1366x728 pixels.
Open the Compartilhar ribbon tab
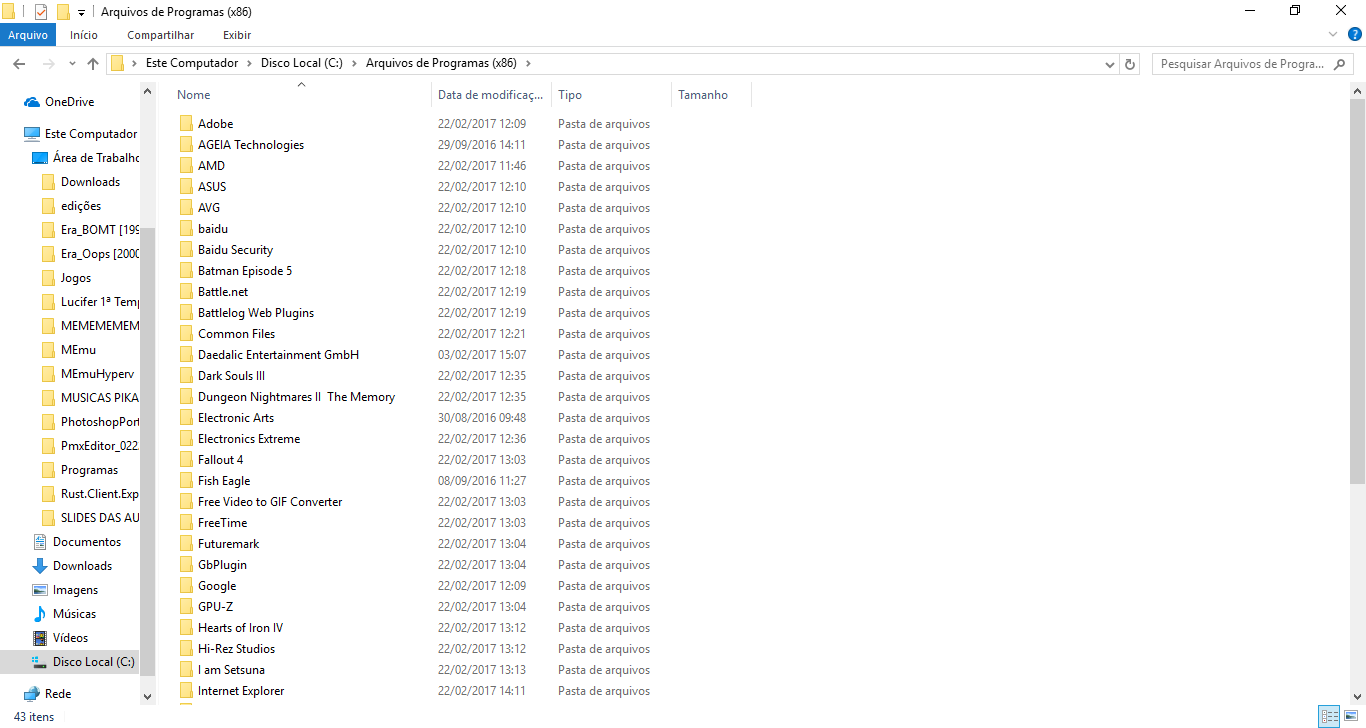[x=161, y=35]
